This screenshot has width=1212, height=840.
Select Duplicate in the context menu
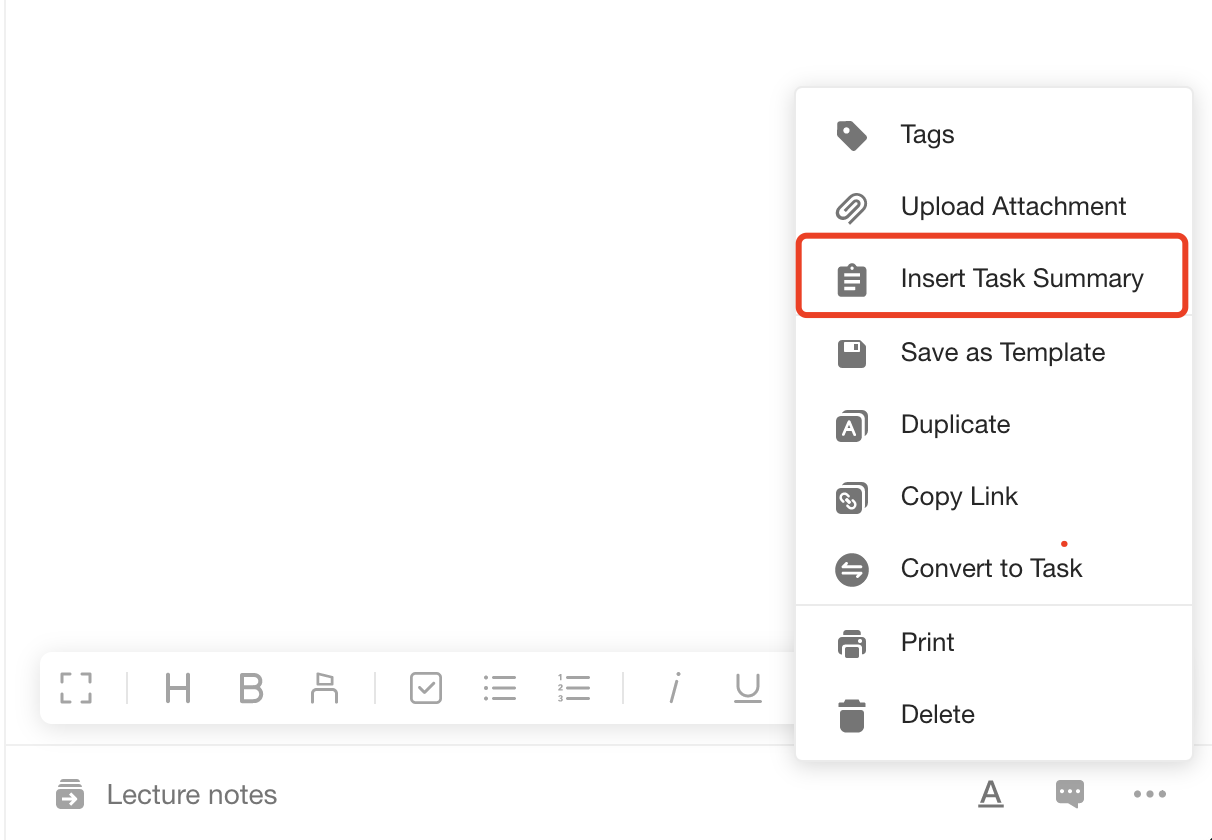(955, 424)
